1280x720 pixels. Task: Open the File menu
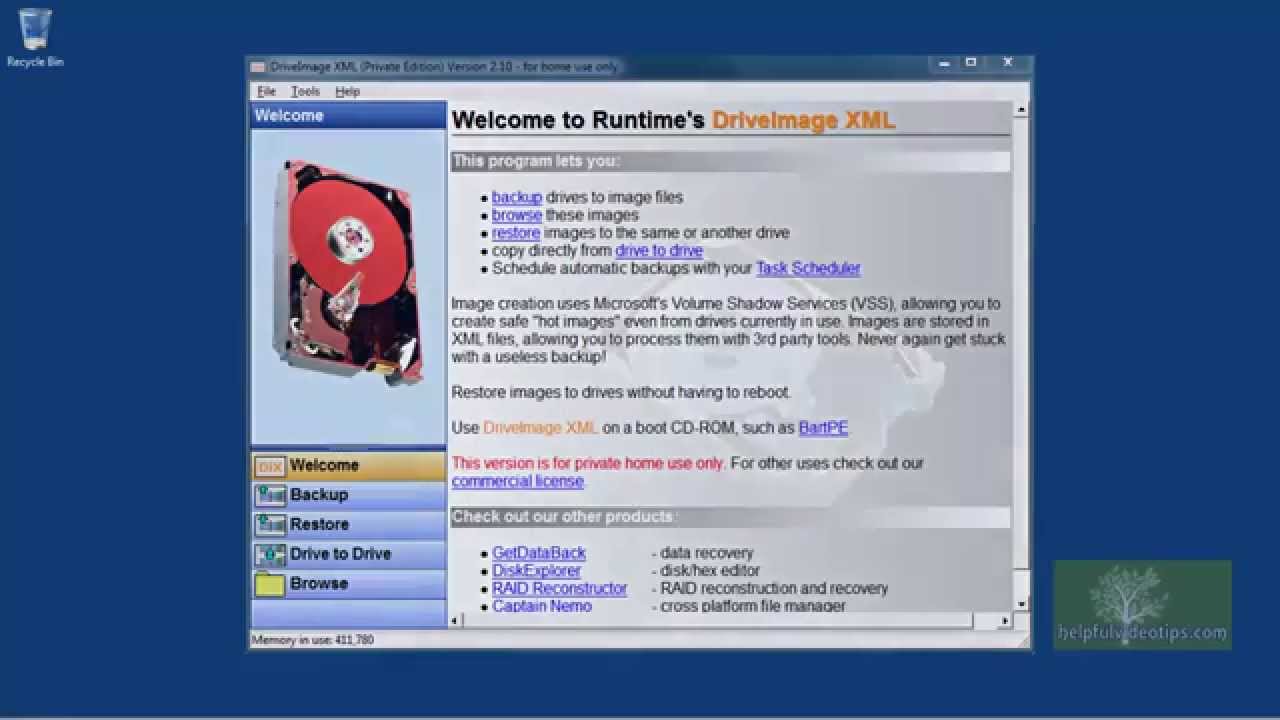(x=266, y=91)
